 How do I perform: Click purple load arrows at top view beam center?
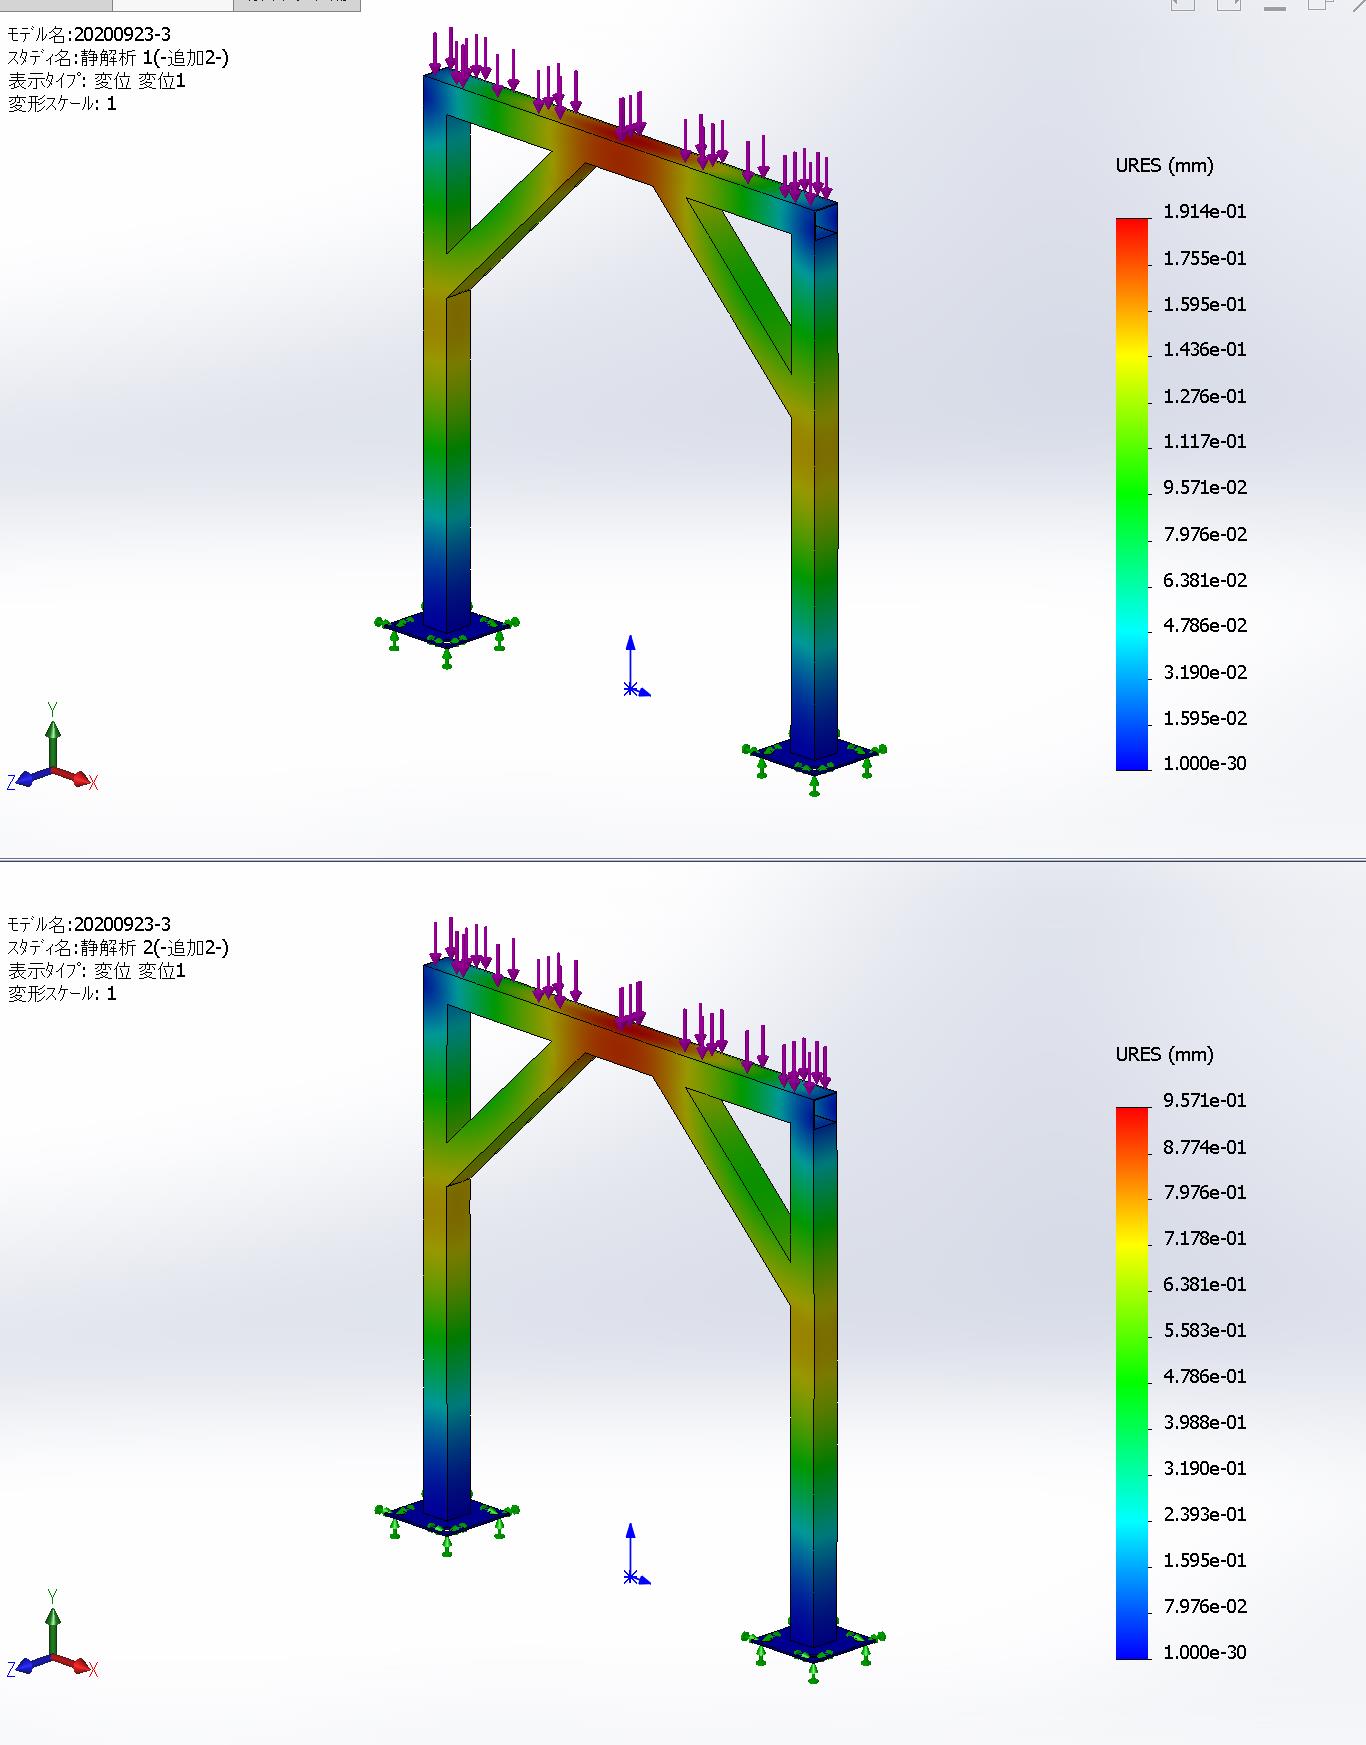pyautogui.click(x=630, y=116)
